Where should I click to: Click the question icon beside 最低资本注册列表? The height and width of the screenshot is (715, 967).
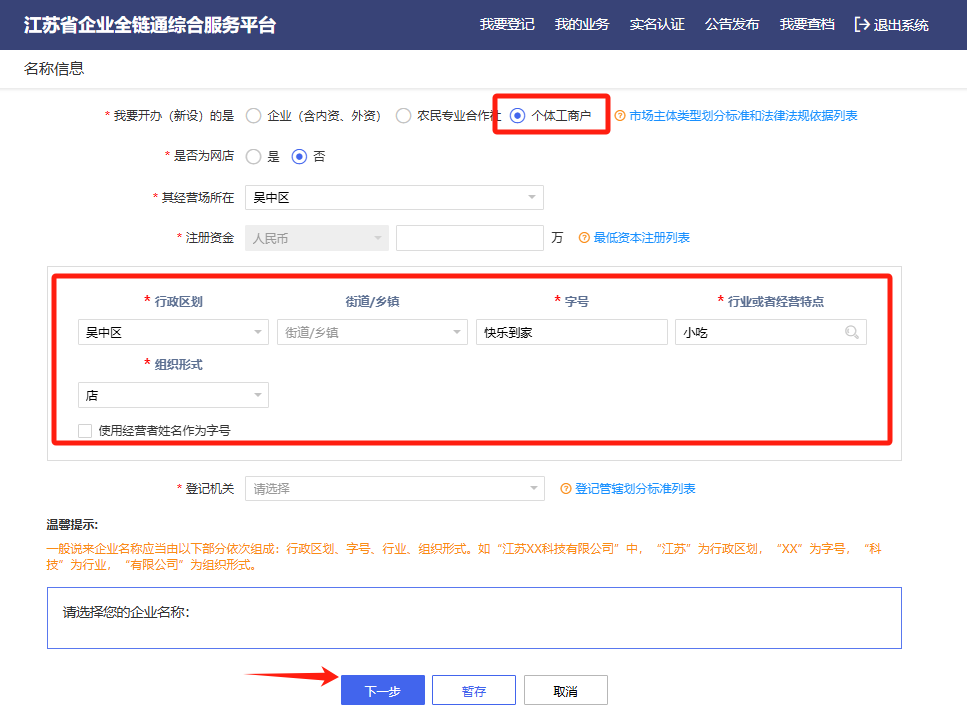[584, 238]
